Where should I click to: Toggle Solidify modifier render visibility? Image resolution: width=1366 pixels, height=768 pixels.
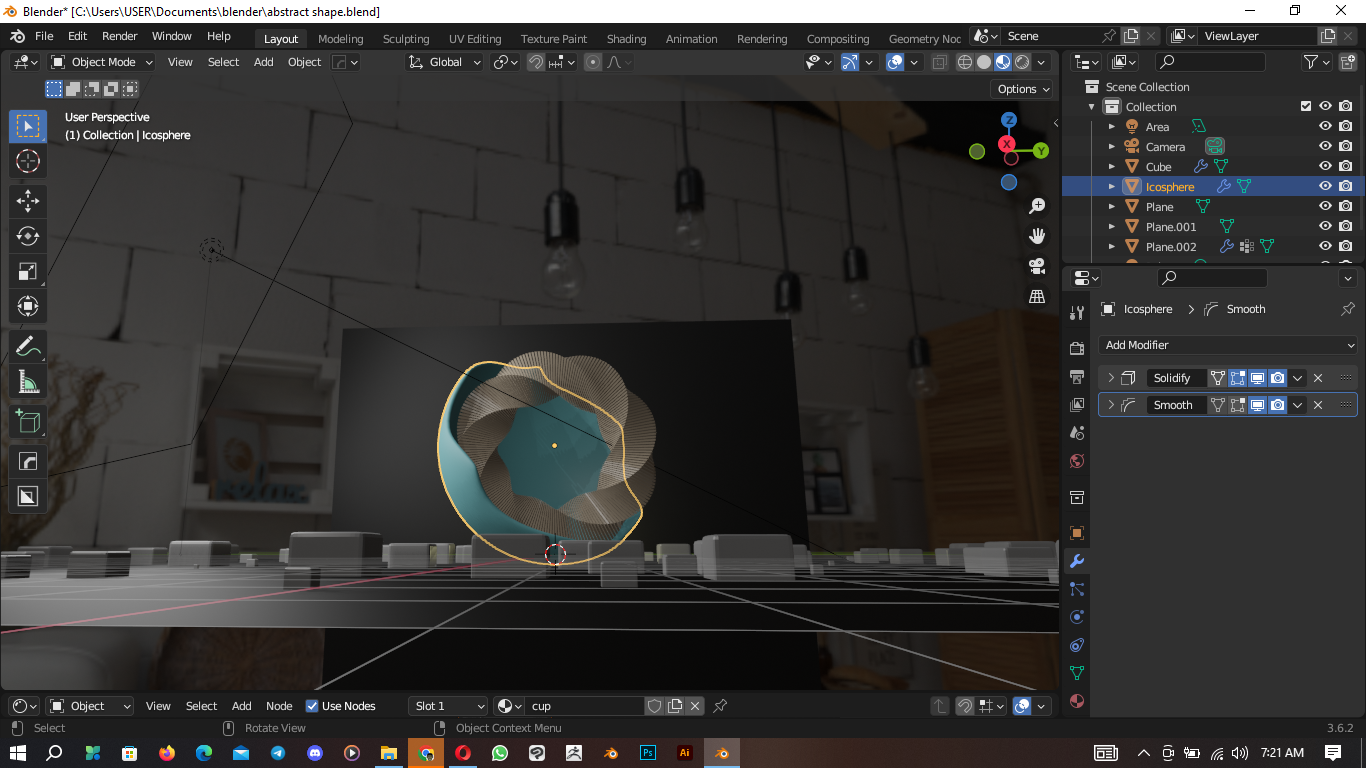(x=1277, y=378)
